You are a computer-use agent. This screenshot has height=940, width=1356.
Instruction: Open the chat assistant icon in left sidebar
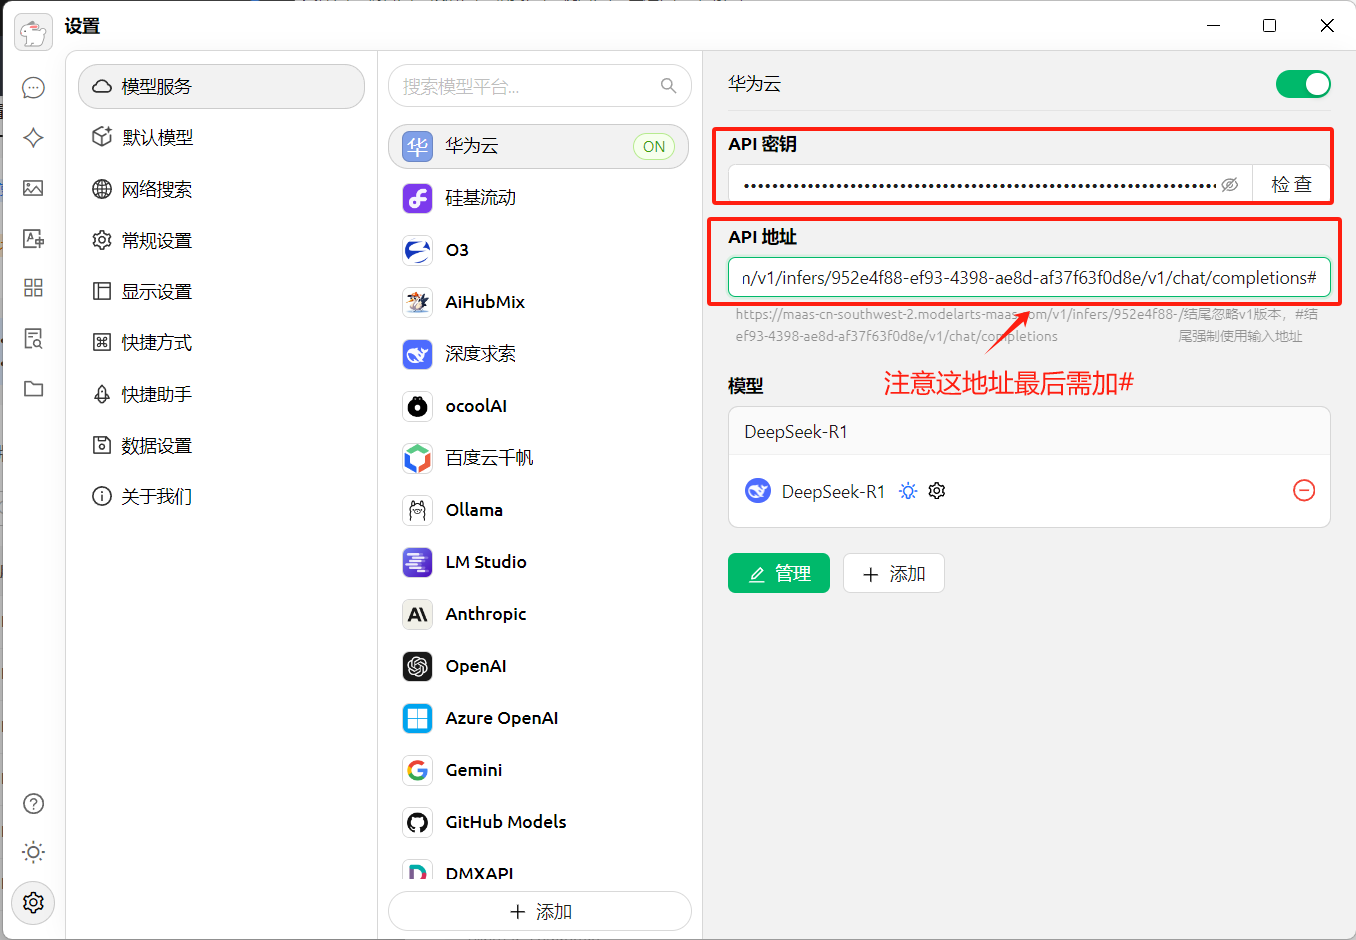pyautogui.click(x=33, y=88)
